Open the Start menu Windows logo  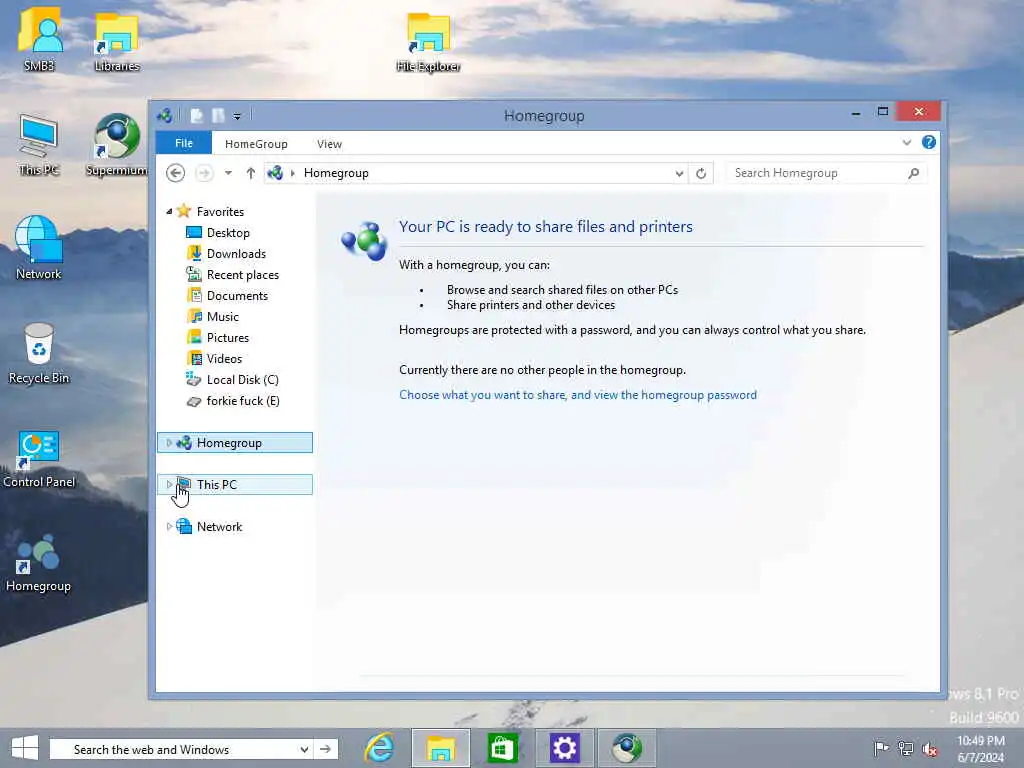click(25, 748)
